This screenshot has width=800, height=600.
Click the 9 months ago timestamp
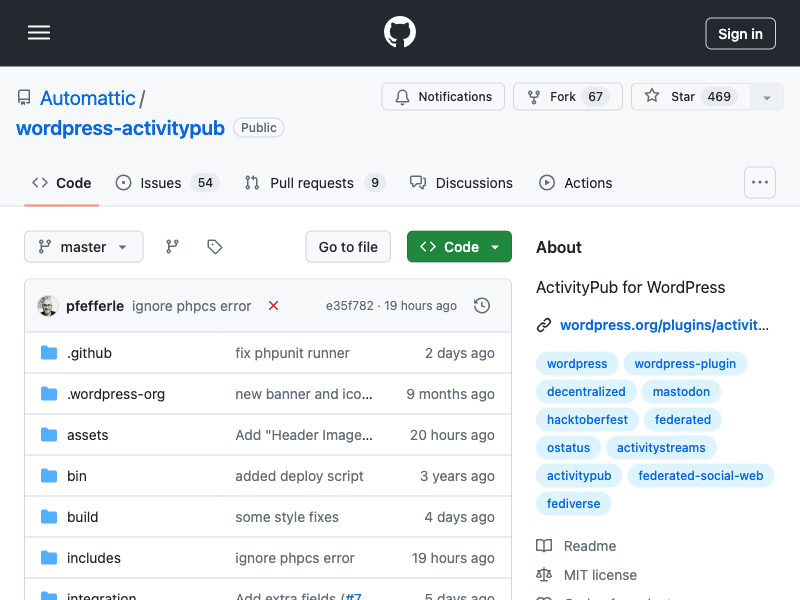(451, 394)
